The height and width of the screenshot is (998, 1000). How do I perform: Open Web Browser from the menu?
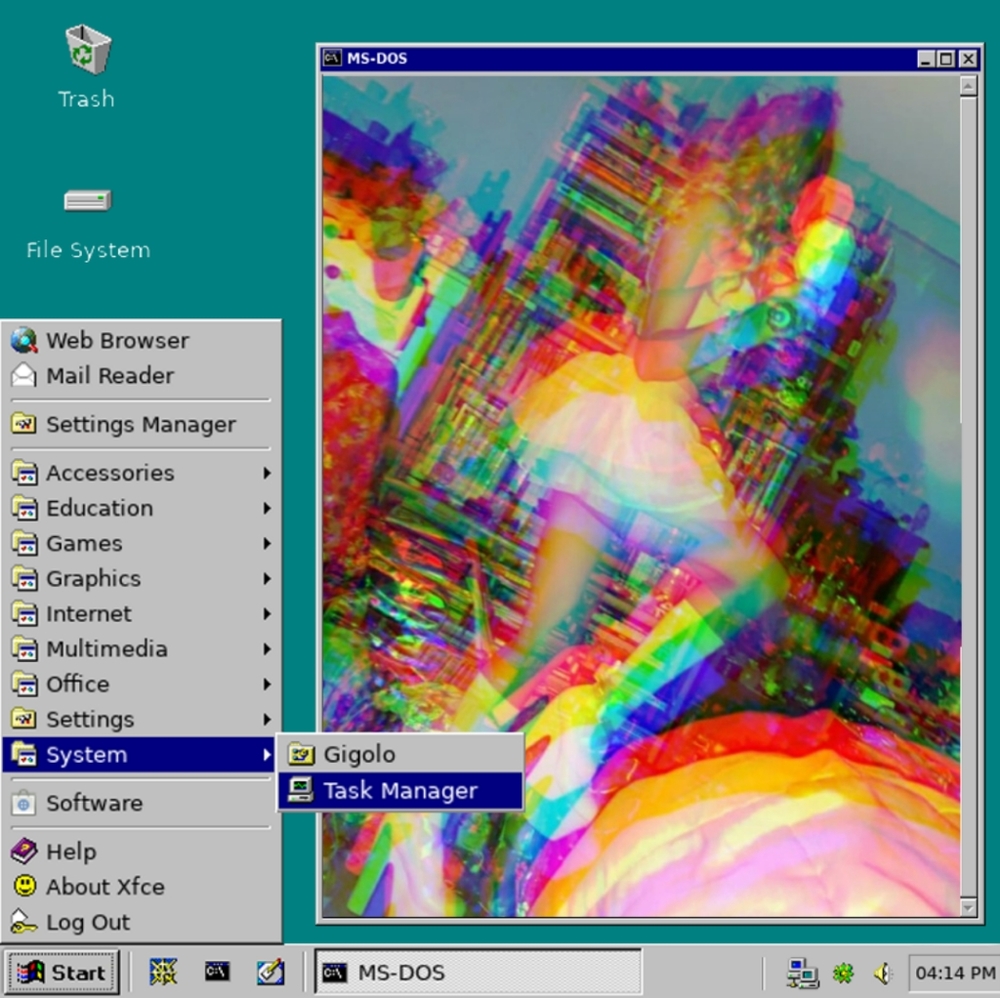pos(141,341)
